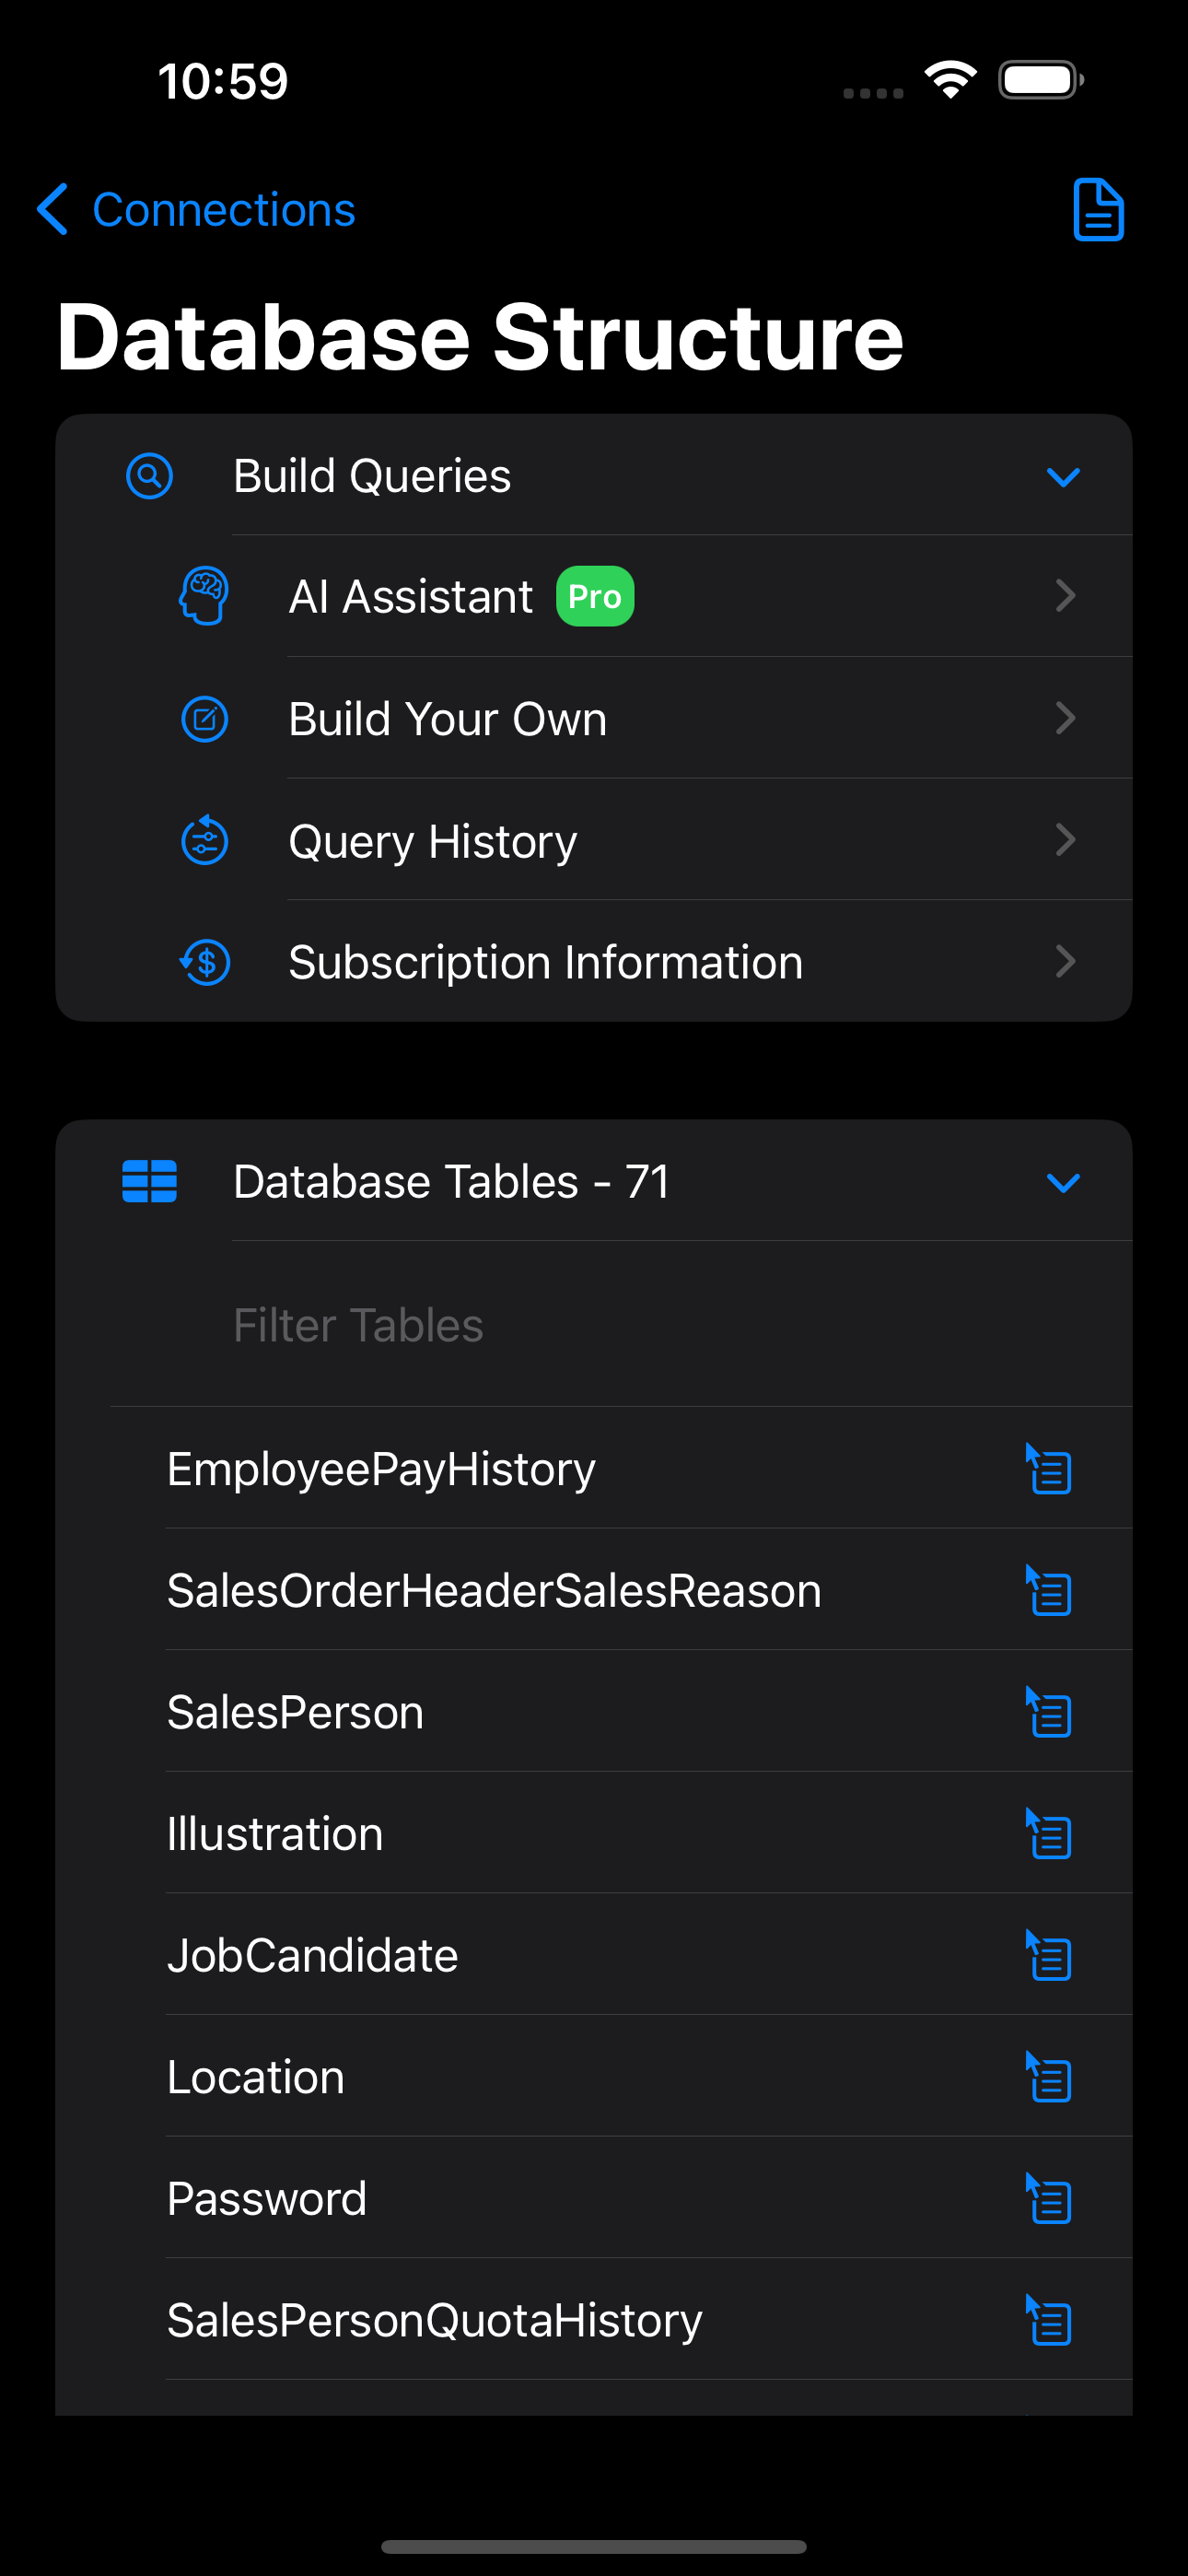Tap query icon beside SalesPerson table
Image resolution: width=1188 pixels, height=2576 pixels.
1048,1711
